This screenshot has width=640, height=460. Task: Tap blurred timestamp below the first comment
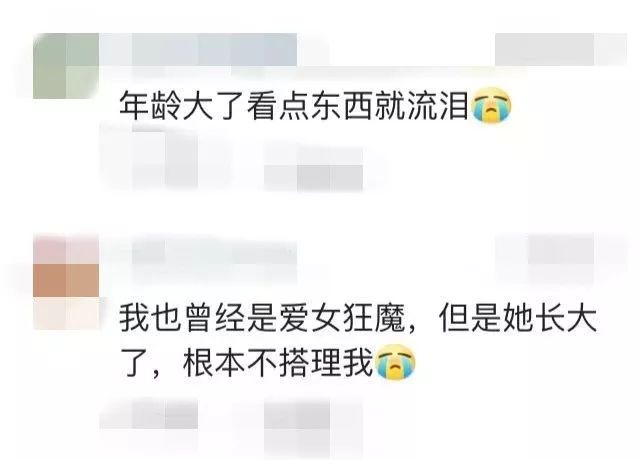pyautogui.click(x=149, y=159)
